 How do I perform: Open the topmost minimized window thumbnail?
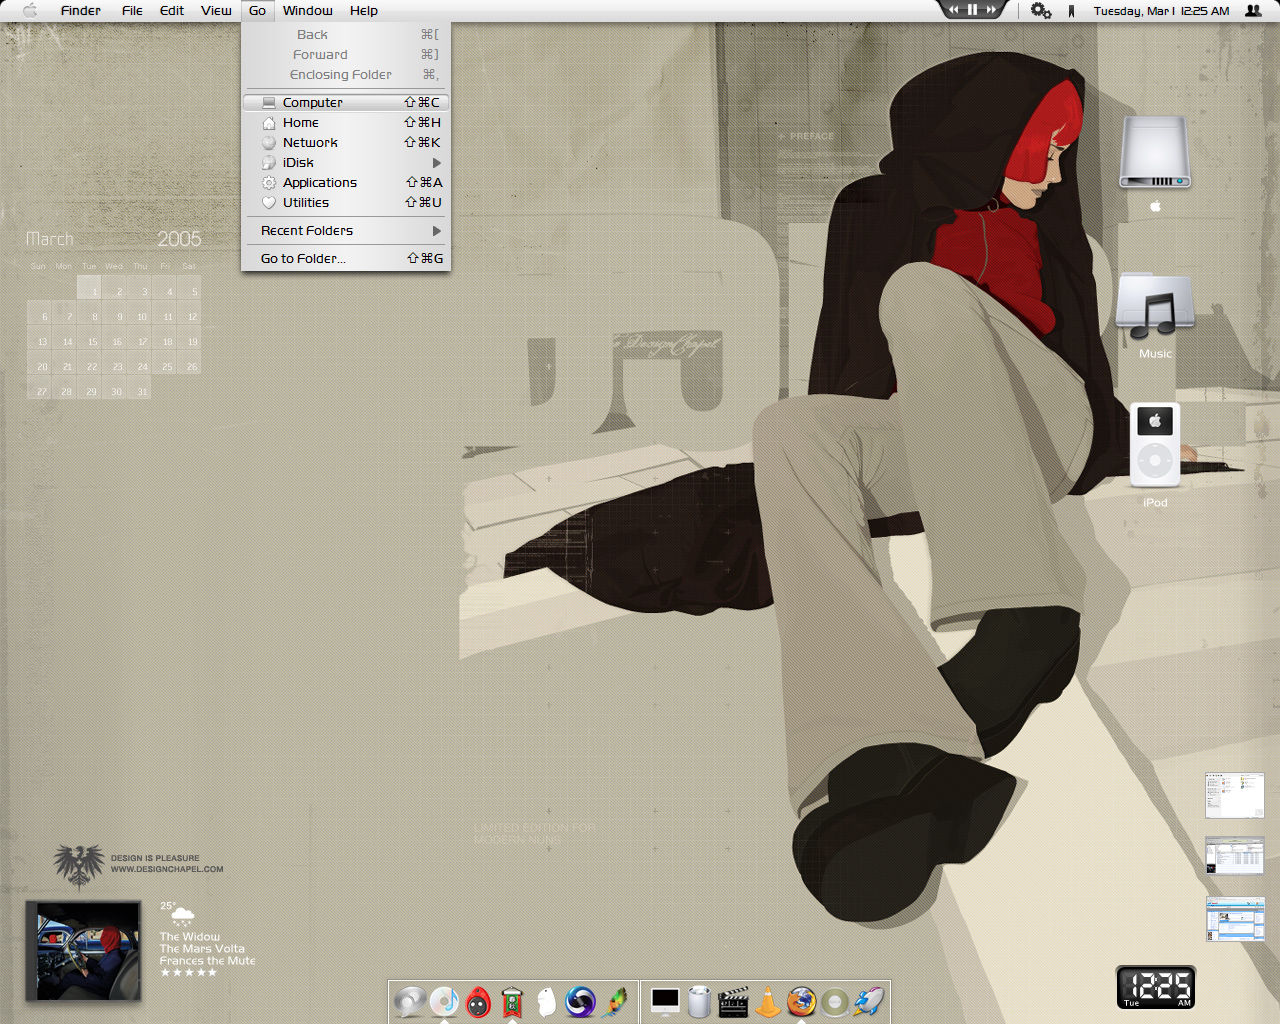[x=1235, y=795]
